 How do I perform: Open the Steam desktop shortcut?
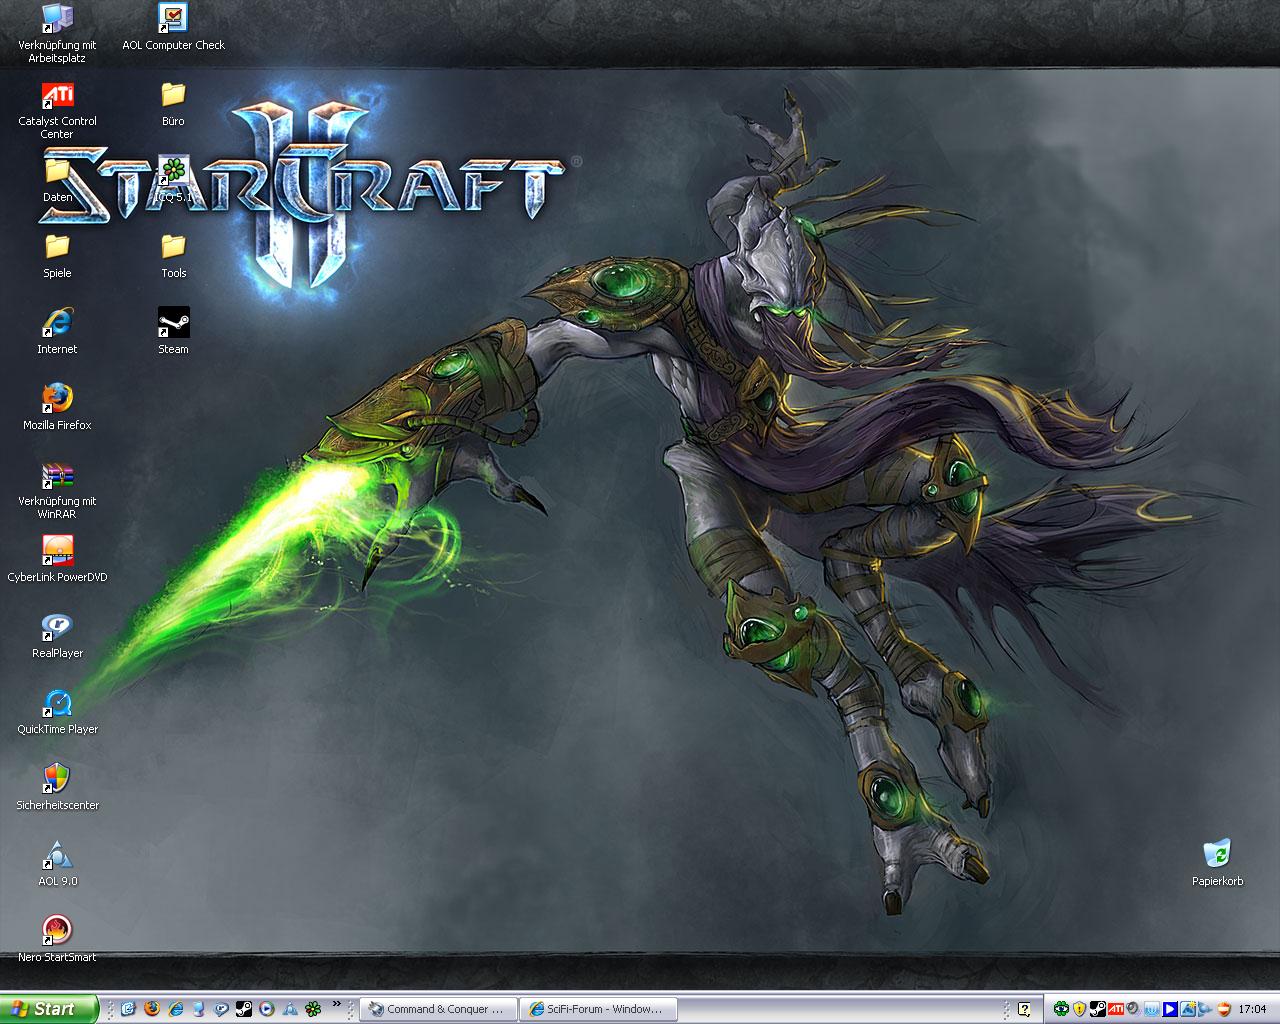click(173, 324)
